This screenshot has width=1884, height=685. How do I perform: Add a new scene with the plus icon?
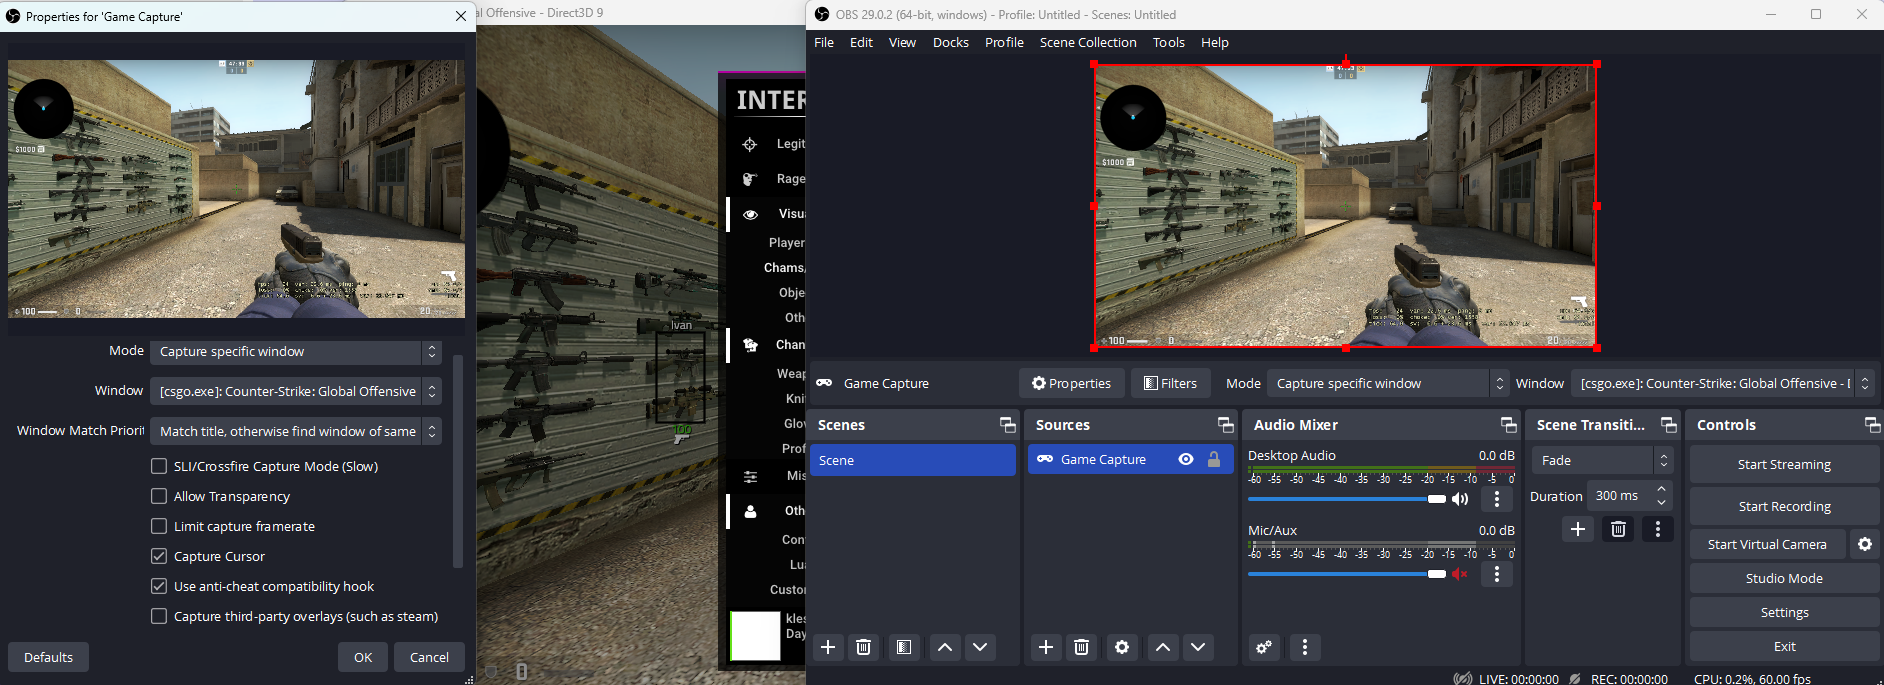[x=828, y=647]
